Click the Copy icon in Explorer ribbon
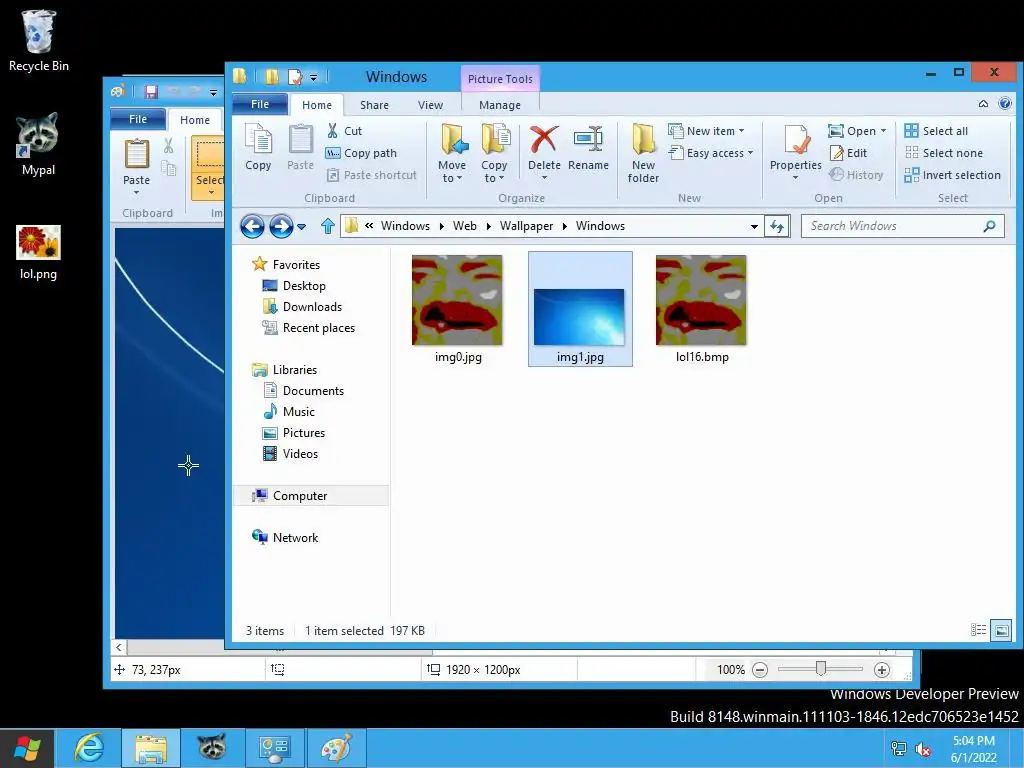1024x768 pixels. click(x=258, y=148)
